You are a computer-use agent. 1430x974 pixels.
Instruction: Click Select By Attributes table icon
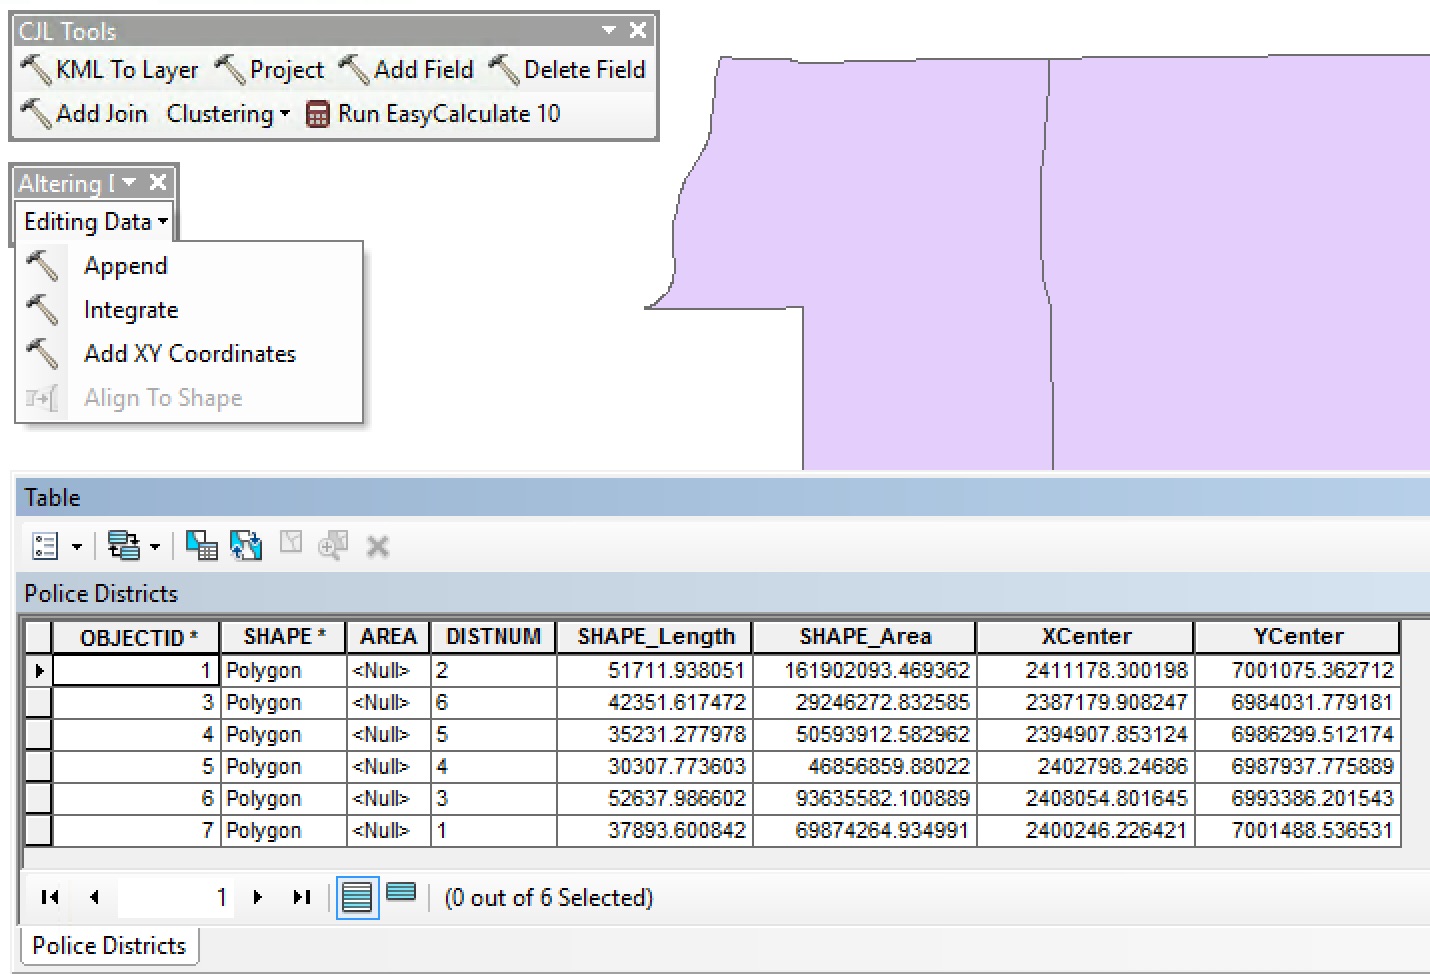point(201,546)
